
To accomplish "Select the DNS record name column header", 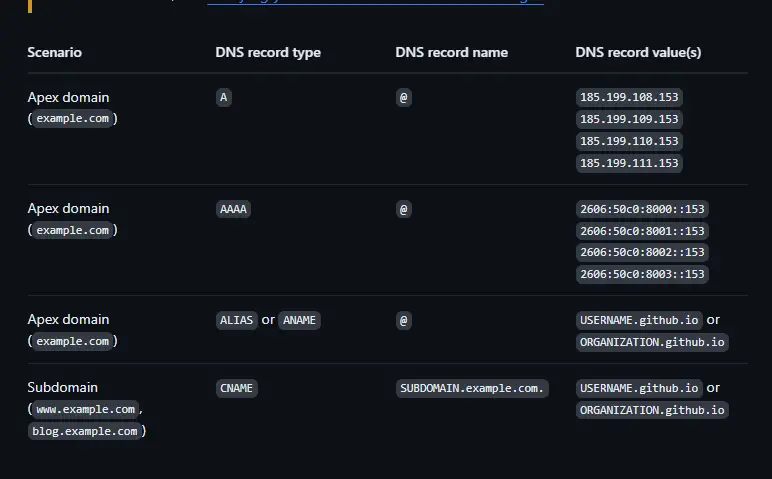I will (451, 52).
